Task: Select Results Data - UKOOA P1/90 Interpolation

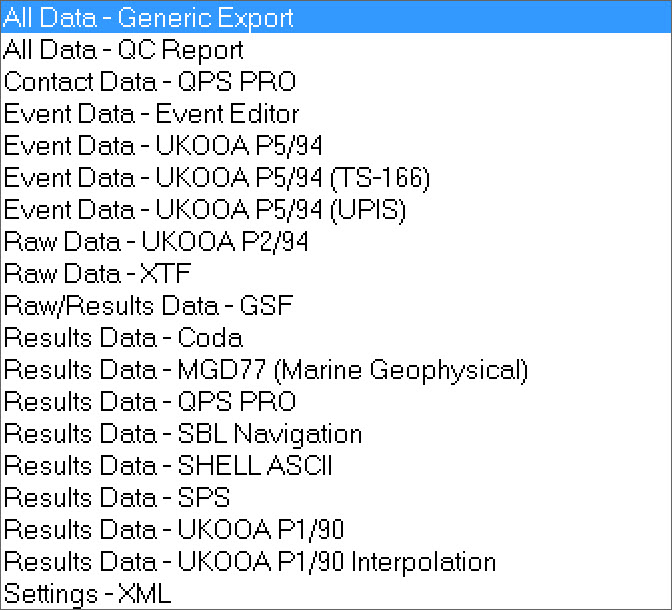Action: tap(249, 562)
